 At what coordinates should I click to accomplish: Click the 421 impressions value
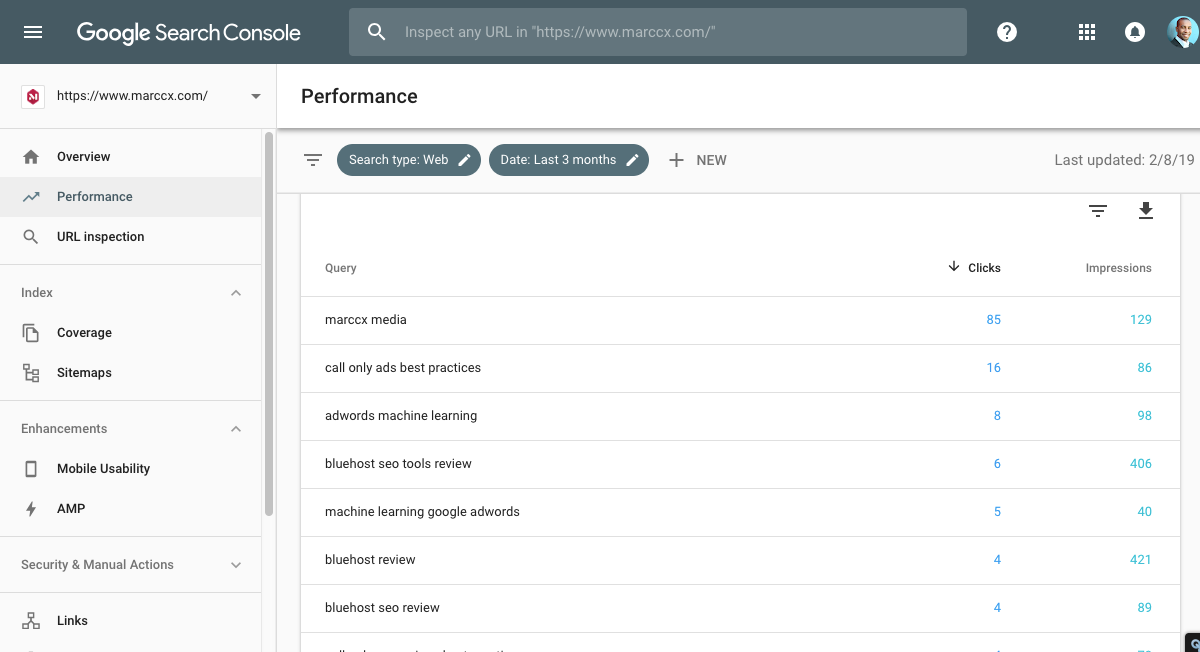pos(1141,560)
